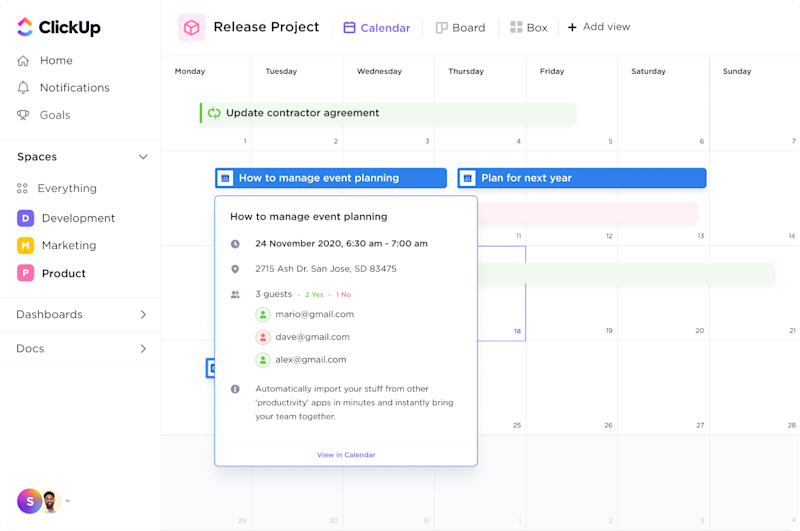Select the highlighted day 18 cell

click(502, 293)
